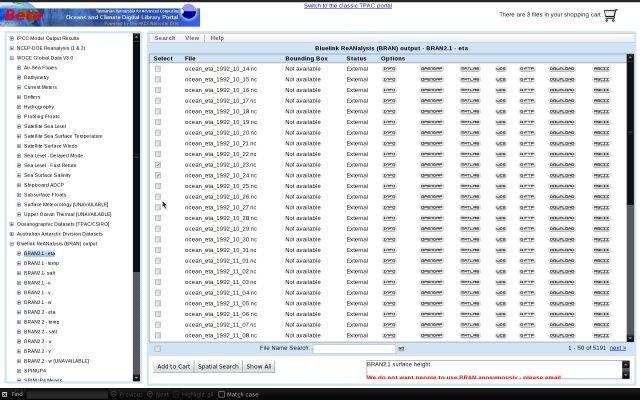Viewport: 640px width, 400px height.
Task: Click INFO for ocean_eta_1992_10_23.nc
Action: pyautogui.click(x=389, y=165)
